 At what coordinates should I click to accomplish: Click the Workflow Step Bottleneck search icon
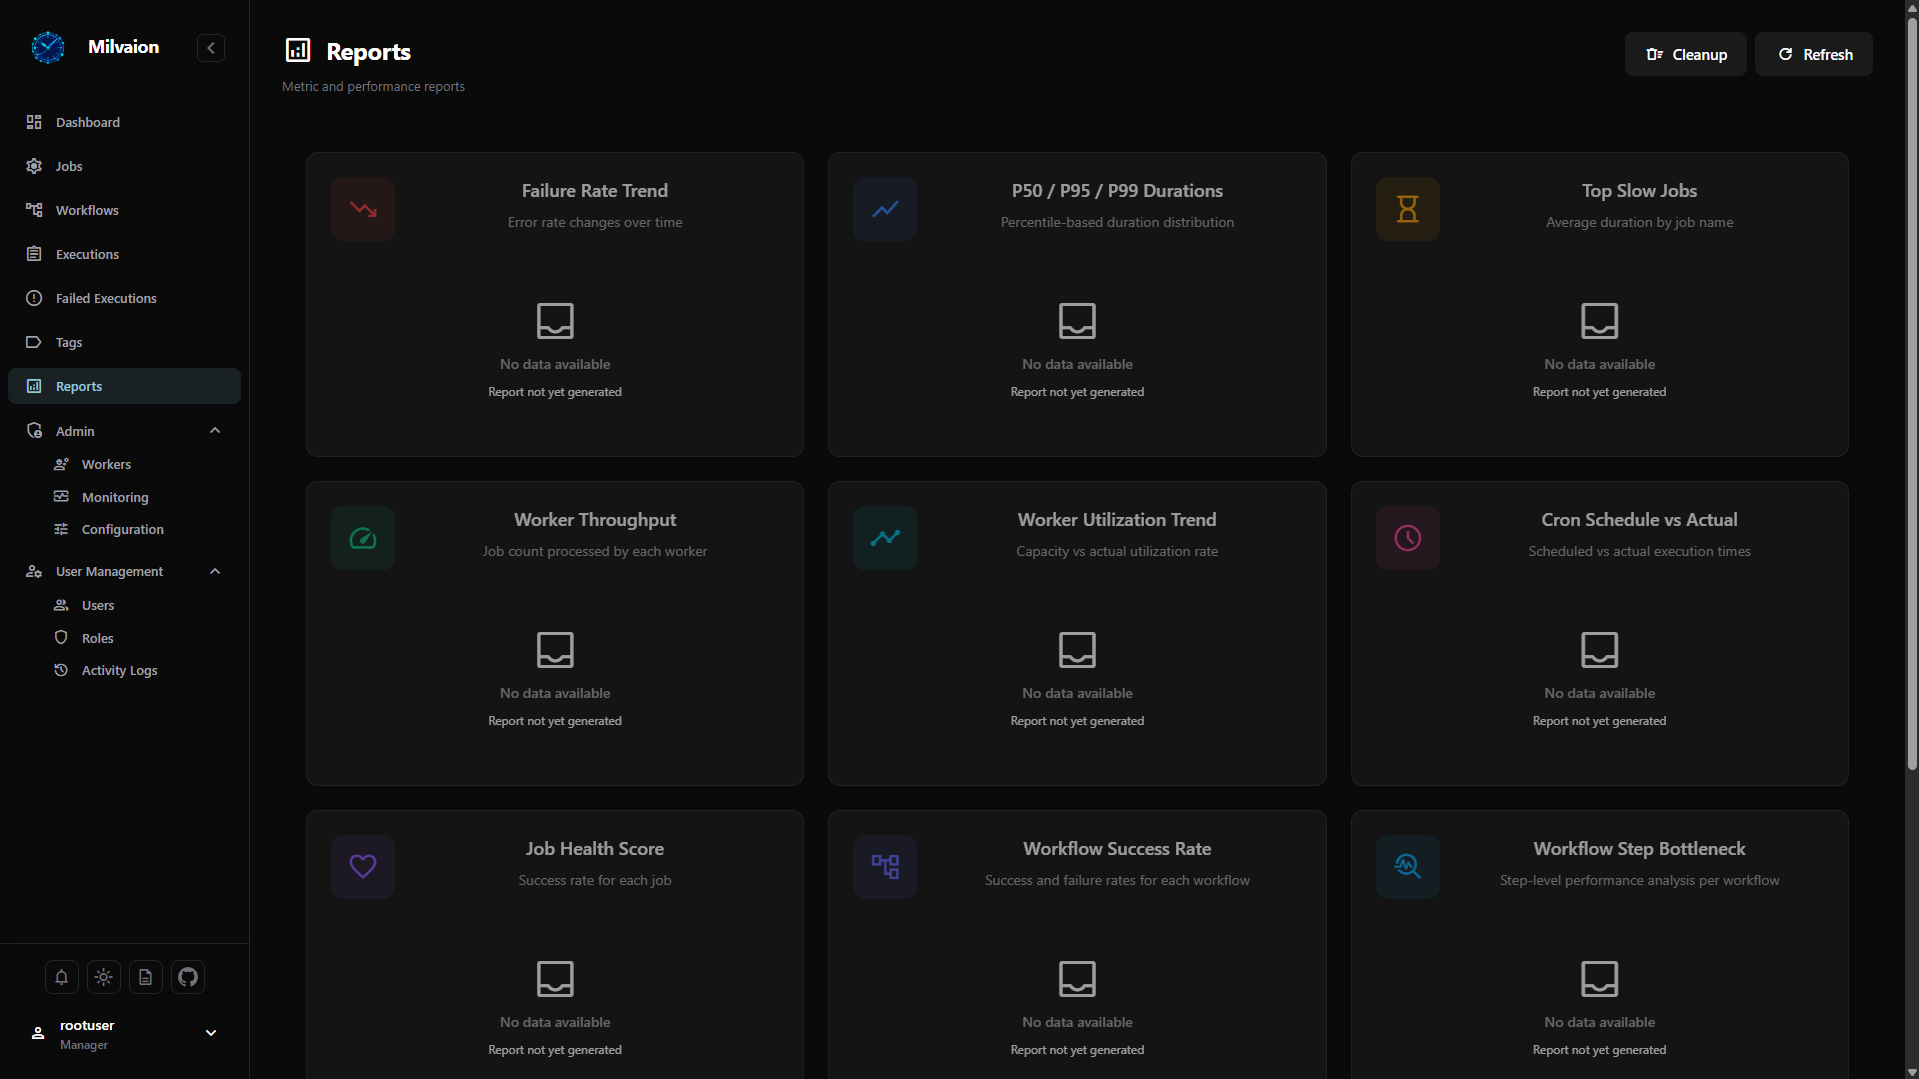coord(1408,867)
